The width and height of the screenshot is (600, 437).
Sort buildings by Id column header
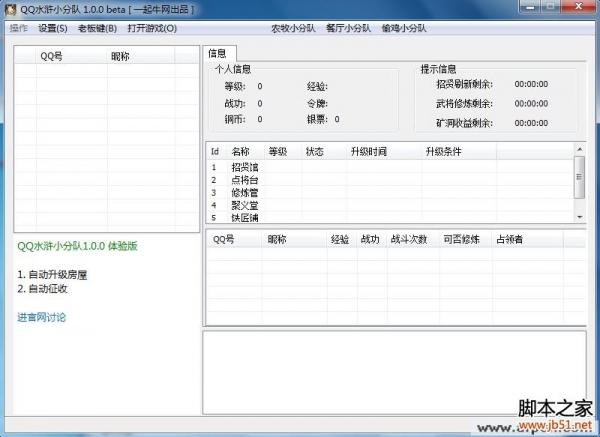pyautogui.click(x=217, y=152)
